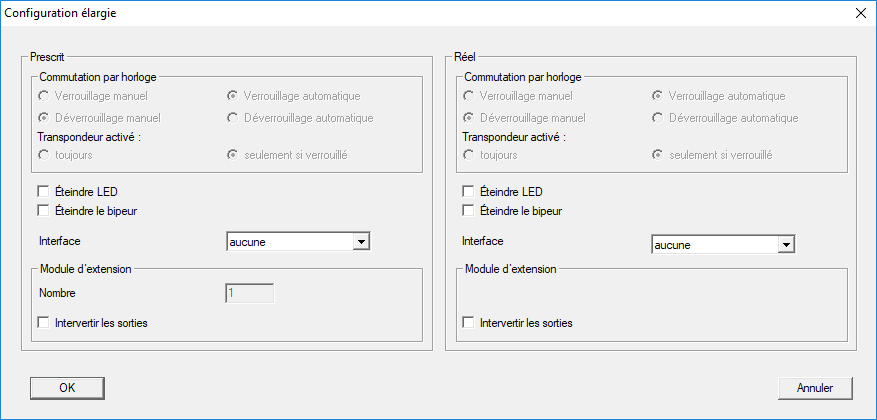Enable Éteindre LED in Réel panel
The width and height of the screenshot is (877, 420).
468,192
